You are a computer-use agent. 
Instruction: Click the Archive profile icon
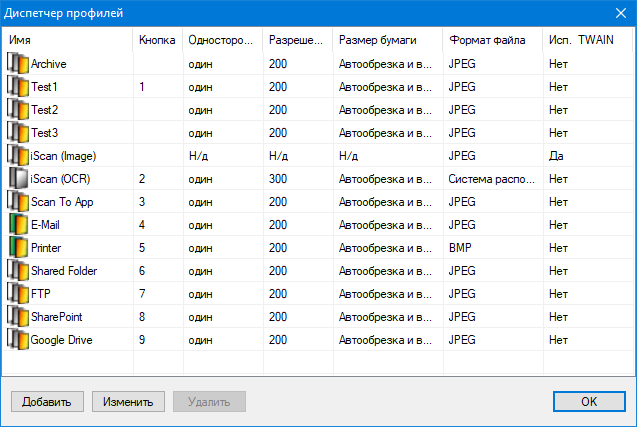coord(18,63)
